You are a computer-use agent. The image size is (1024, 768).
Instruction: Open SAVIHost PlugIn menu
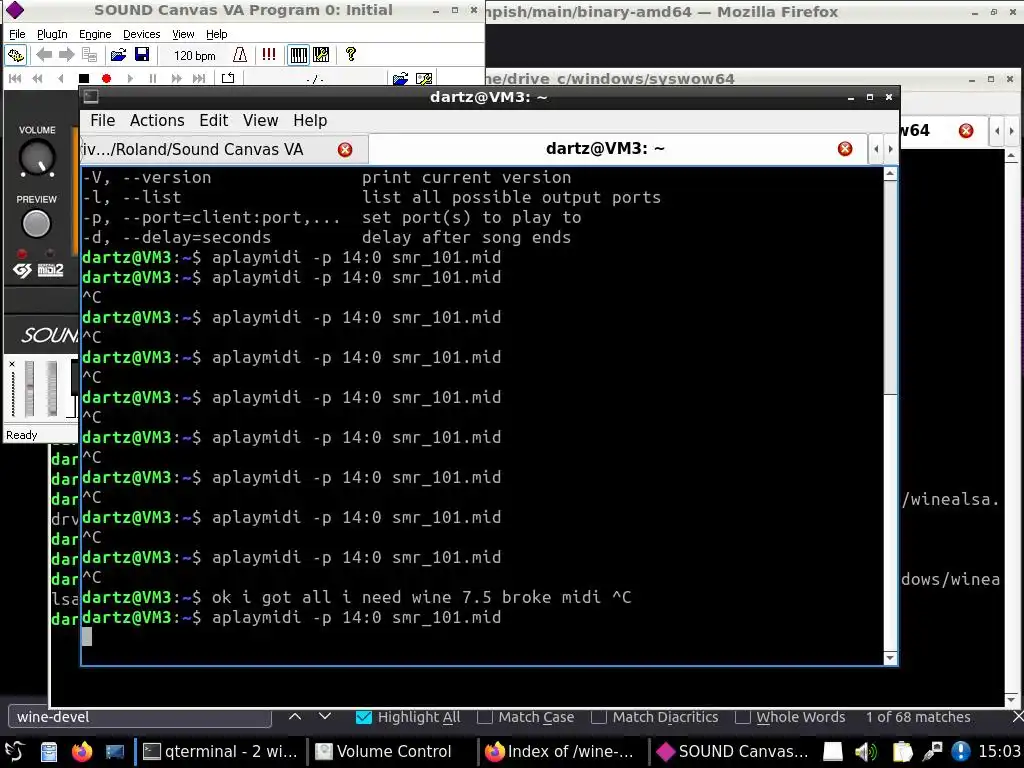pos(52,34)
